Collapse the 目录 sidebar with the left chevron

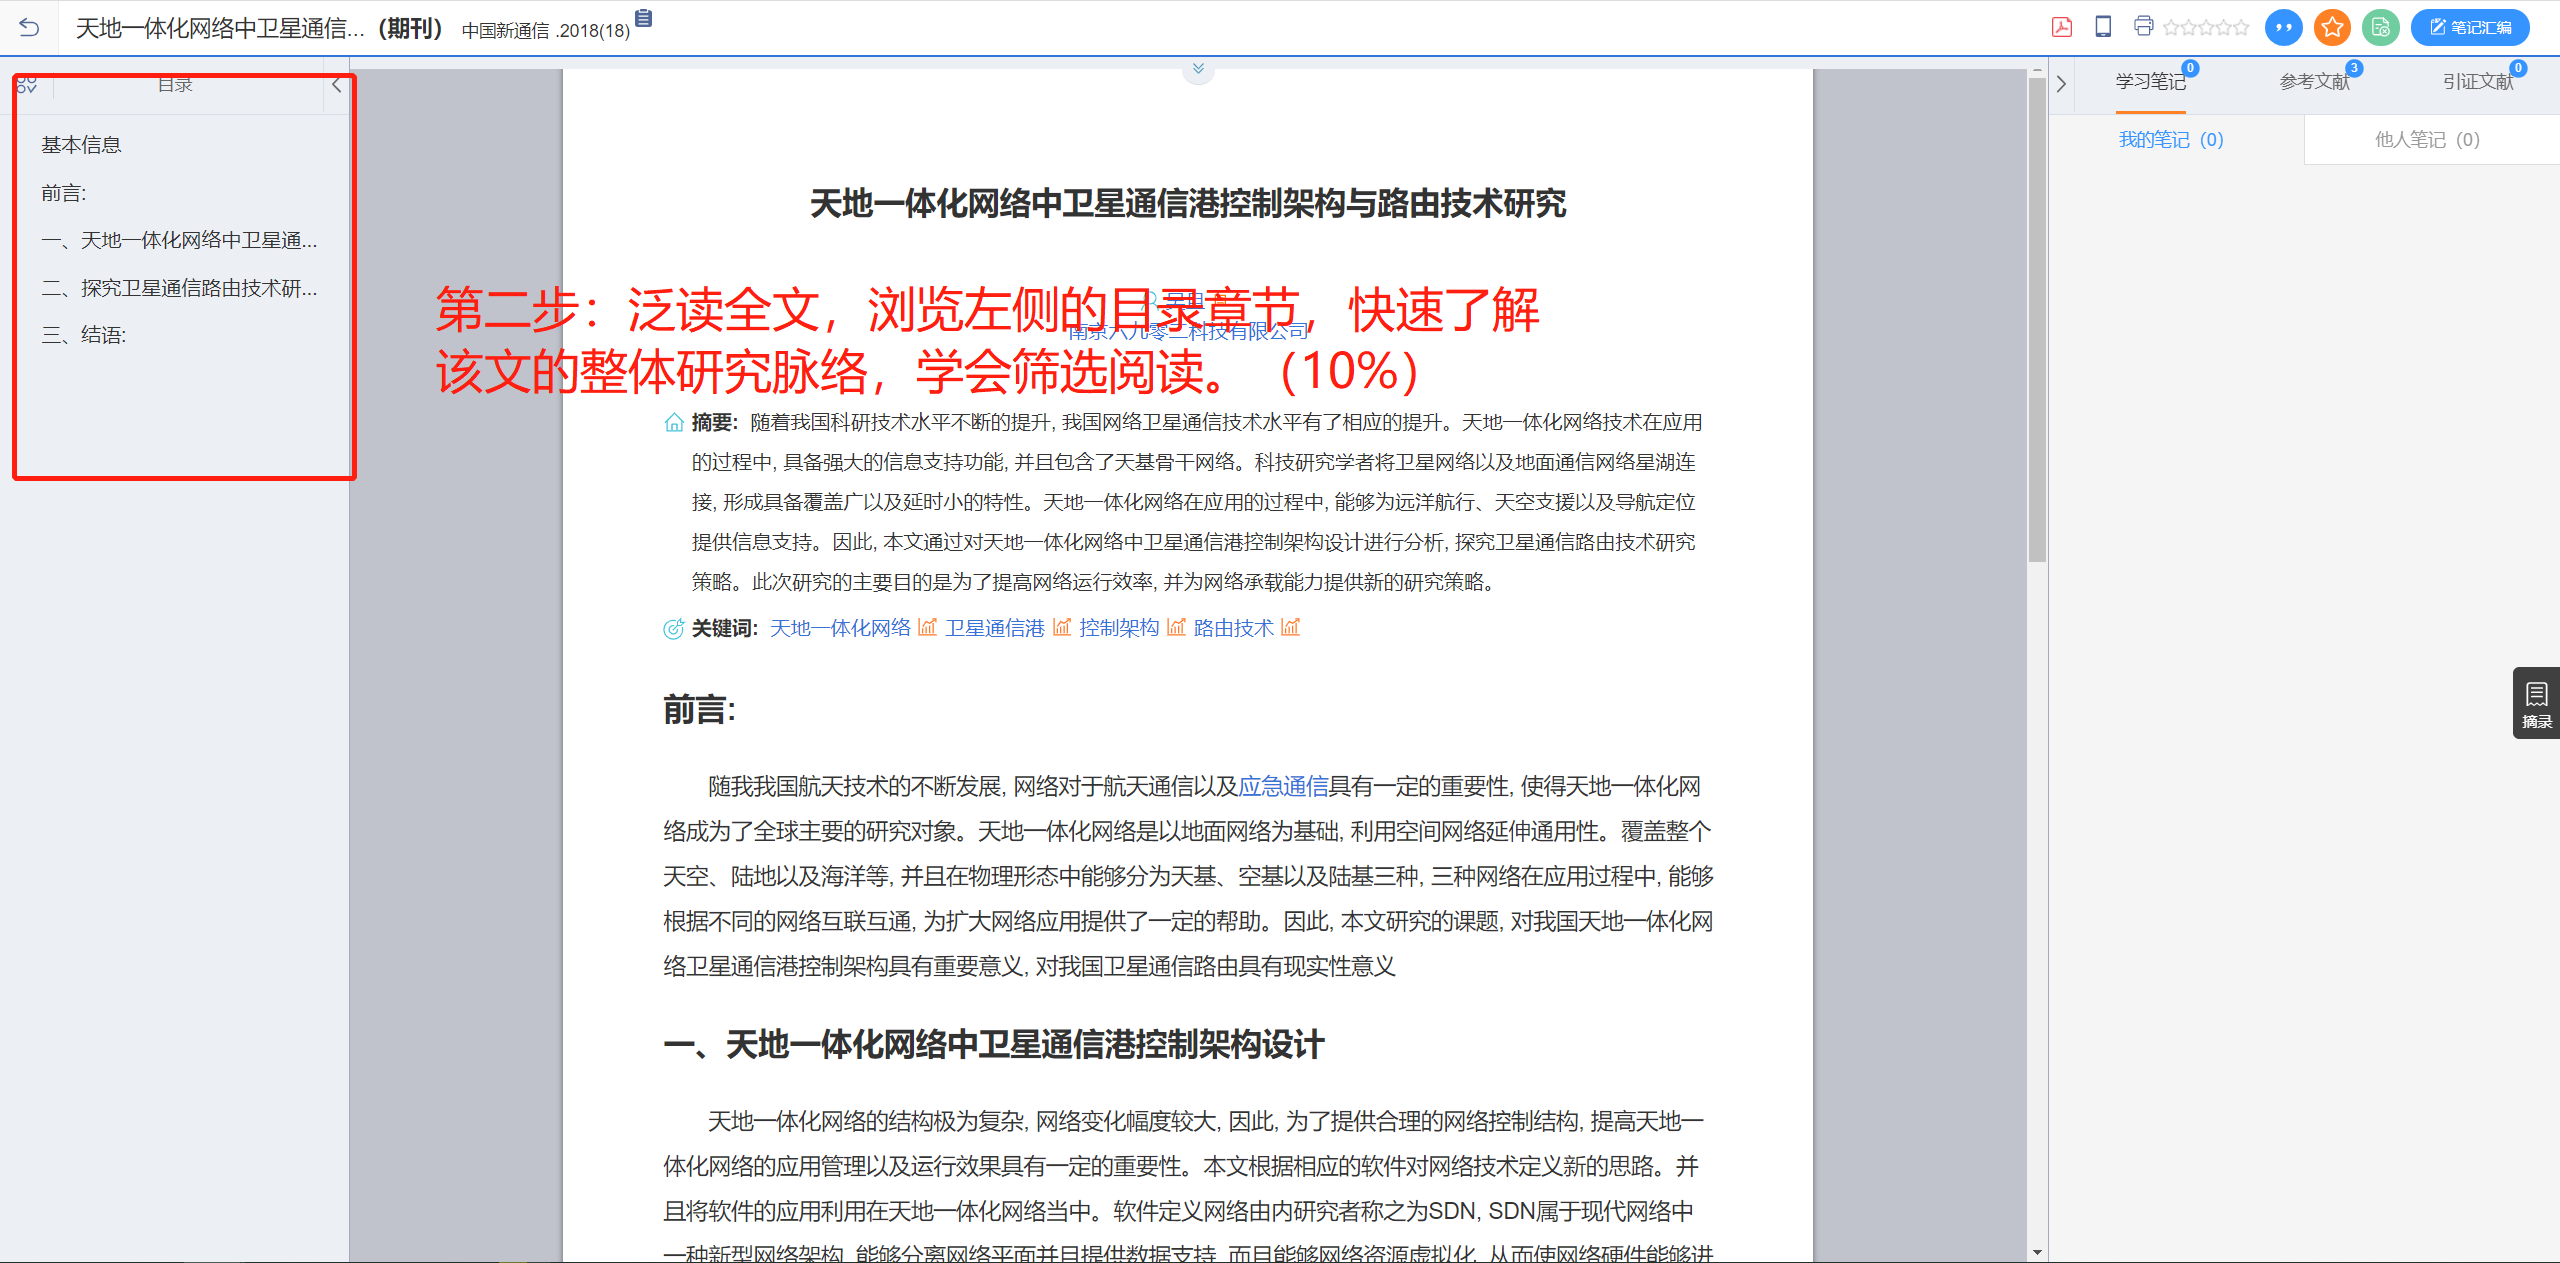click(336, 84)
